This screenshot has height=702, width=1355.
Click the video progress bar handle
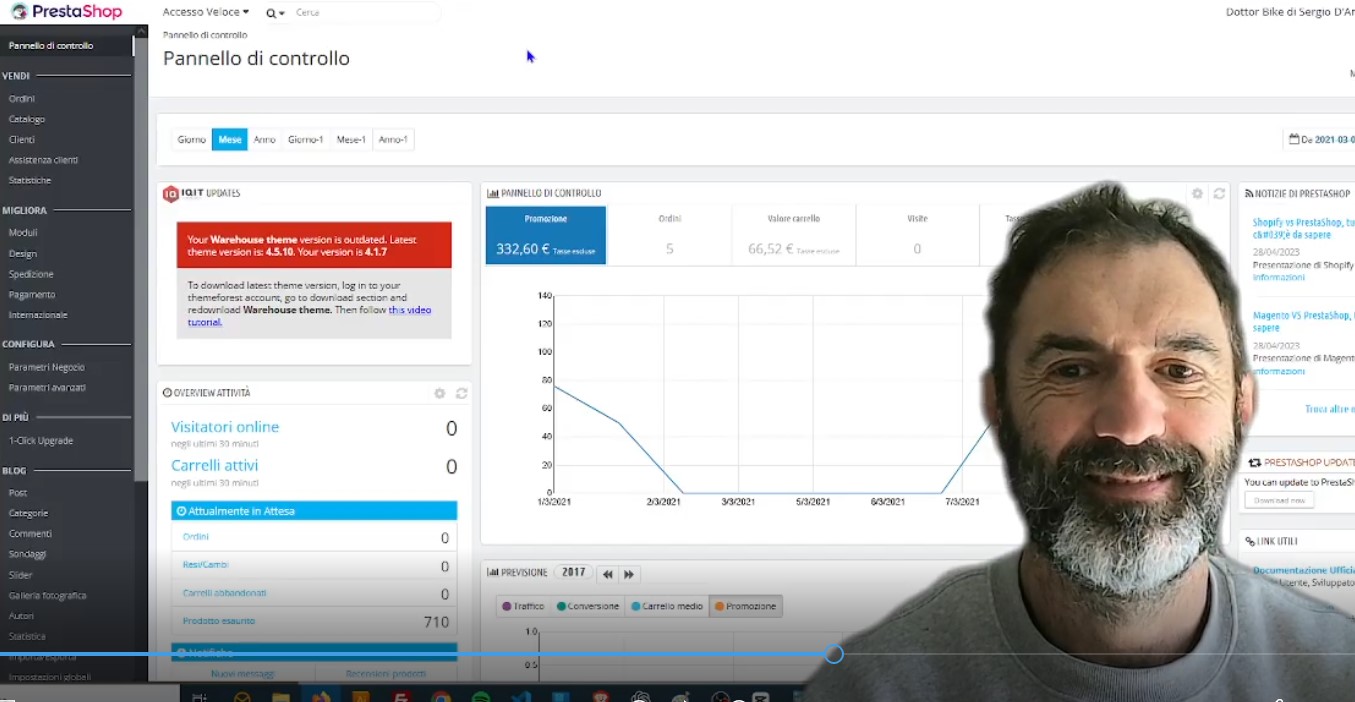coord(834,654)
